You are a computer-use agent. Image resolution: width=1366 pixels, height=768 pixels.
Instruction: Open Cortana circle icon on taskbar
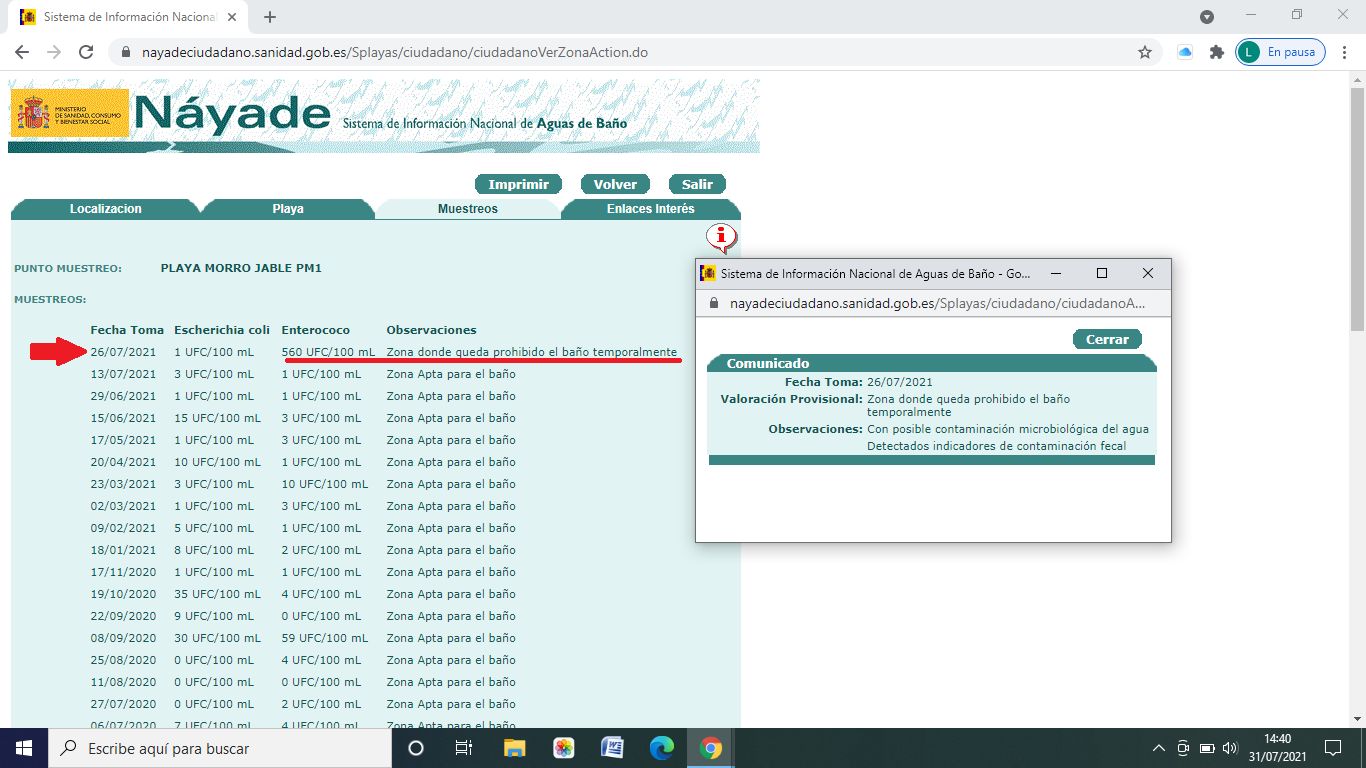click(x=416, y=748)
